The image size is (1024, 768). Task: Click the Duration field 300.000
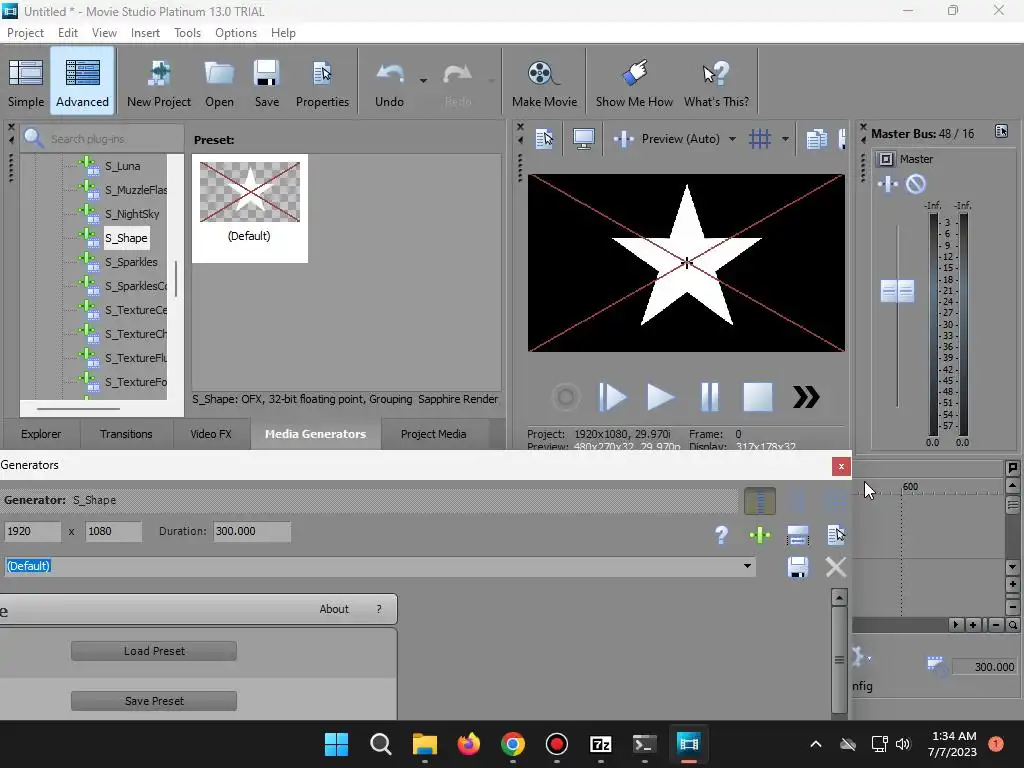252,531
